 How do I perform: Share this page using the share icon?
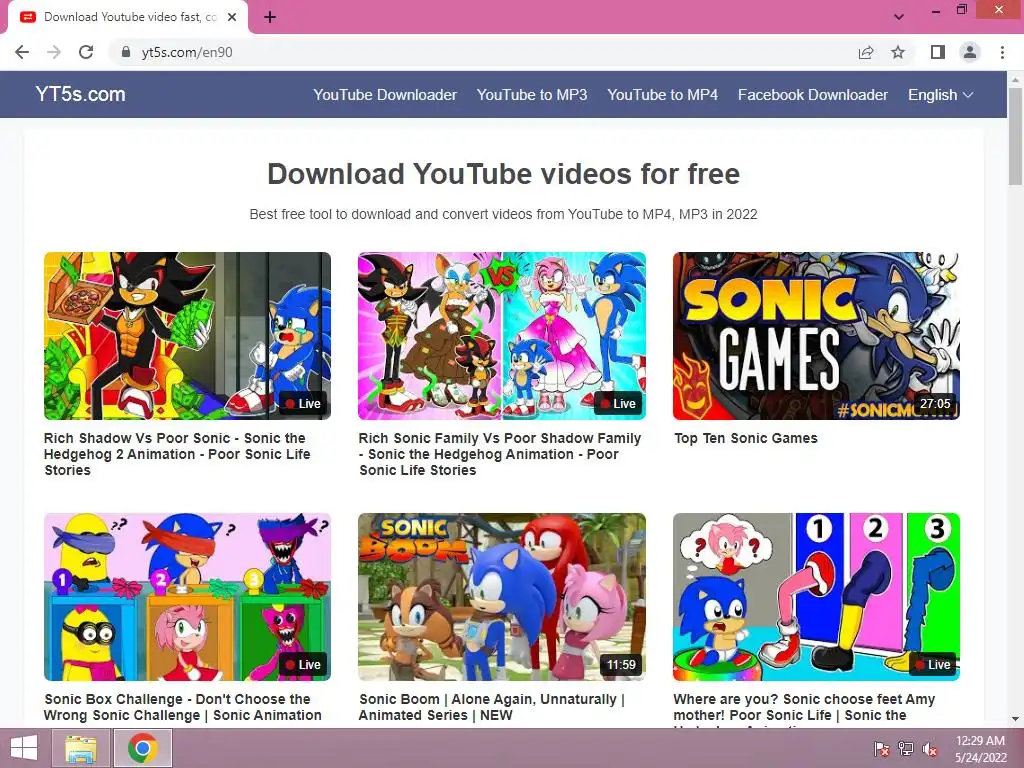(866, 52)
